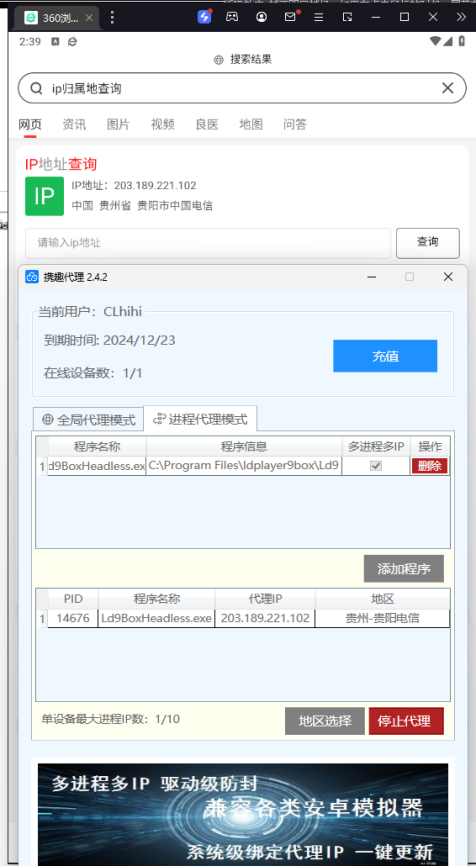Select the C:\Program Files\ldplayer9box path cell
The height and width of the screenshot is (866, 476).
(x=244, y=466)
